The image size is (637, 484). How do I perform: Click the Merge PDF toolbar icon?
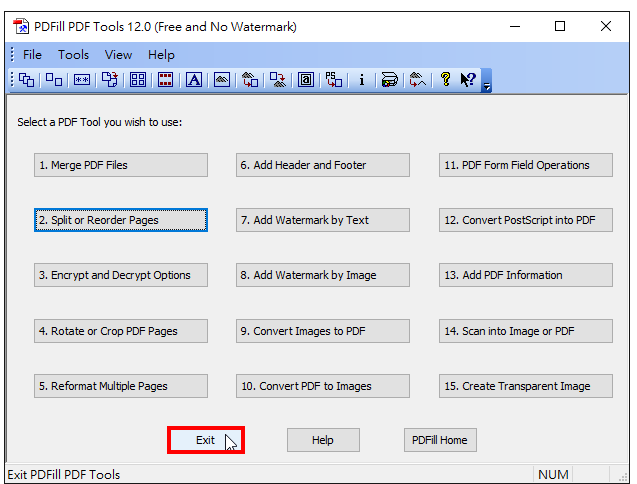[x=26, y=80]
